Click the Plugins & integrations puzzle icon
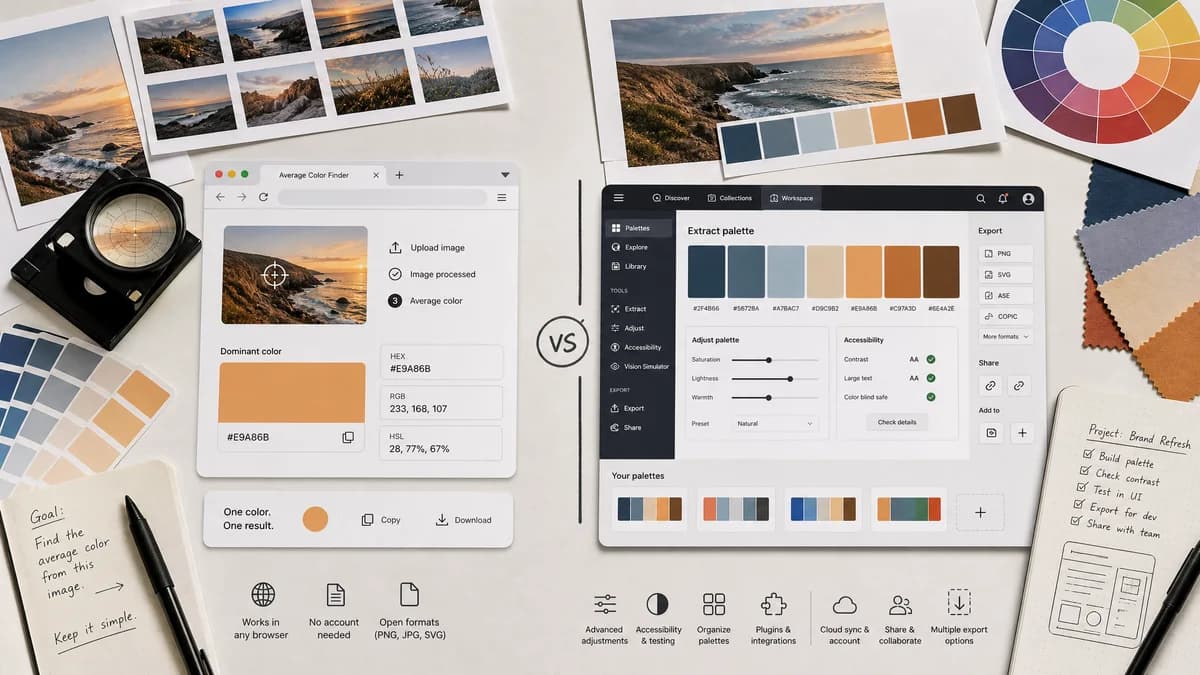The height and width of the screenshot is (675, 1200). coord(773,604)
